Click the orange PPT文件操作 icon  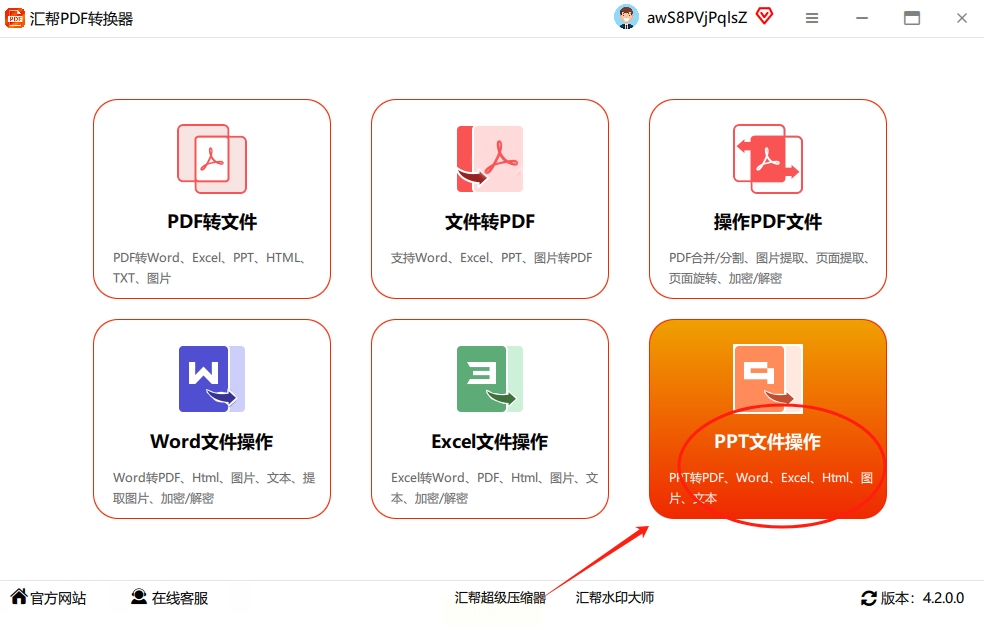(x=768, y=379)
